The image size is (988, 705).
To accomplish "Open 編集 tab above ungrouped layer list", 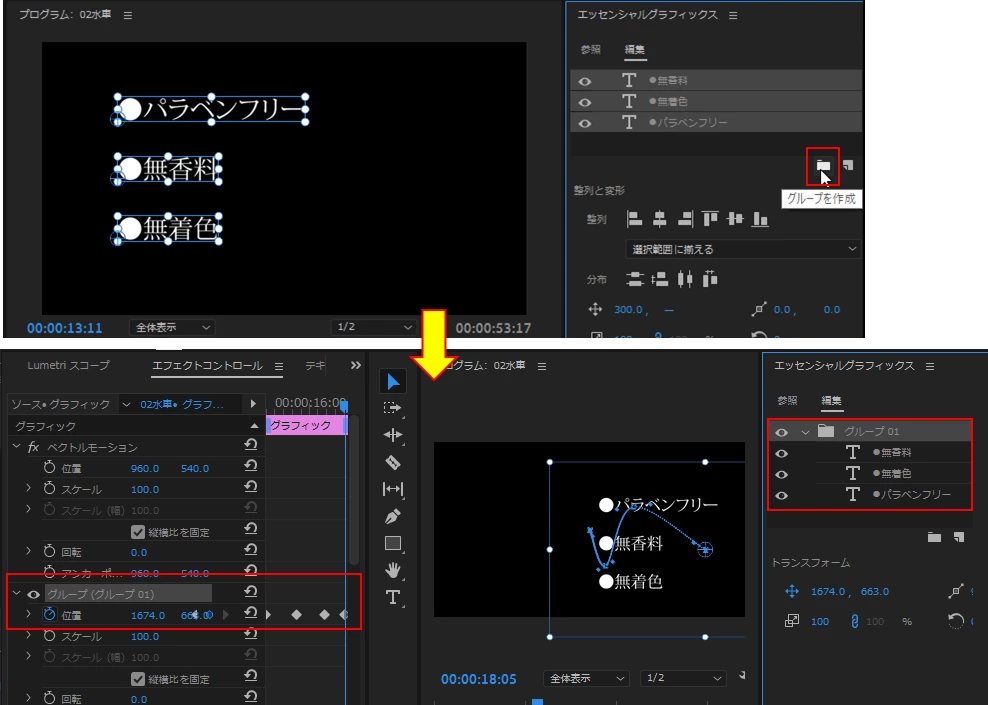I will pos(635,50).
